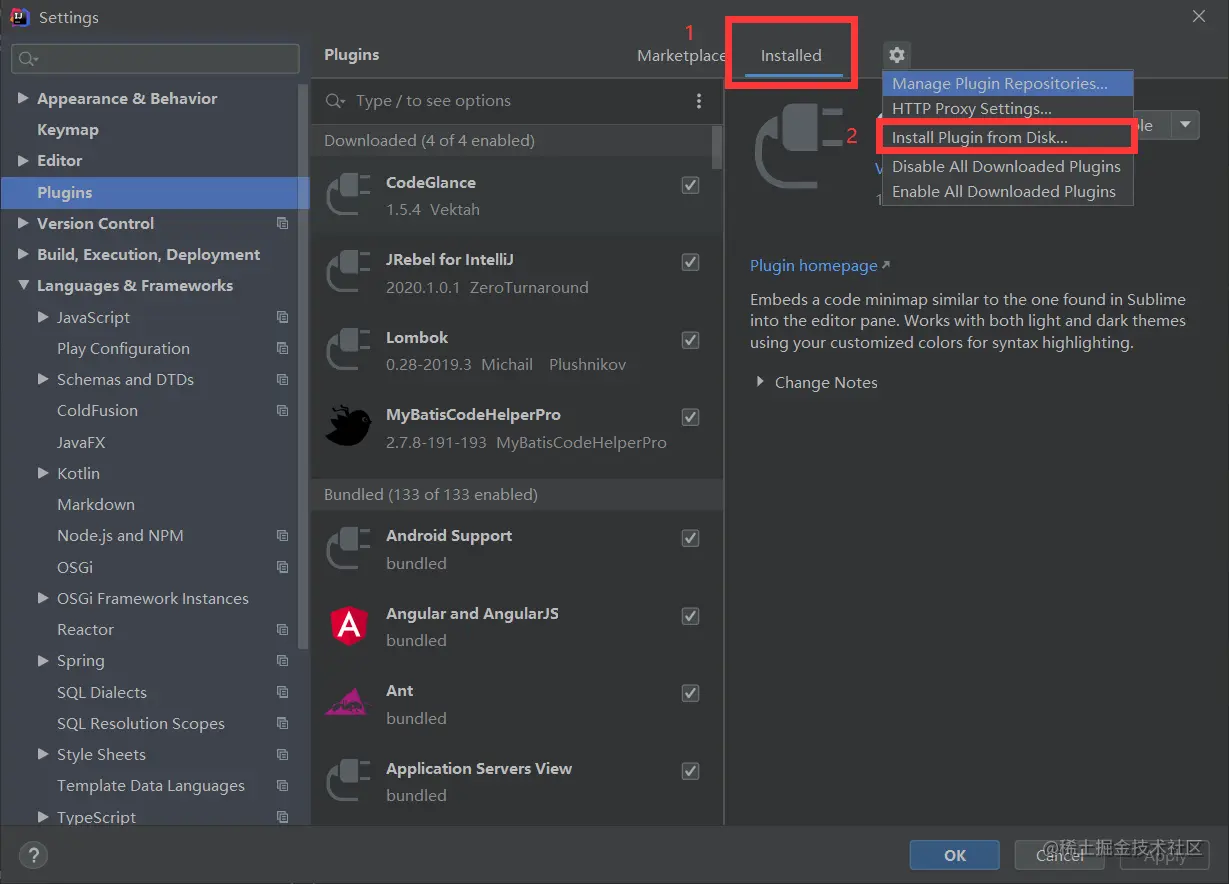Expand the Appearance & Behavior section
1229x884 pixels.
tap(23, 98)
